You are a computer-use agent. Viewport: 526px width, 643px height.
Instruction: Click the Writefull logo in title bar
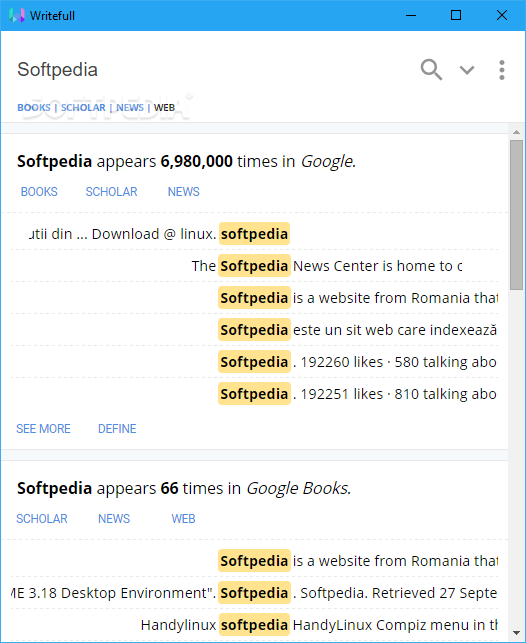(17, 16)
